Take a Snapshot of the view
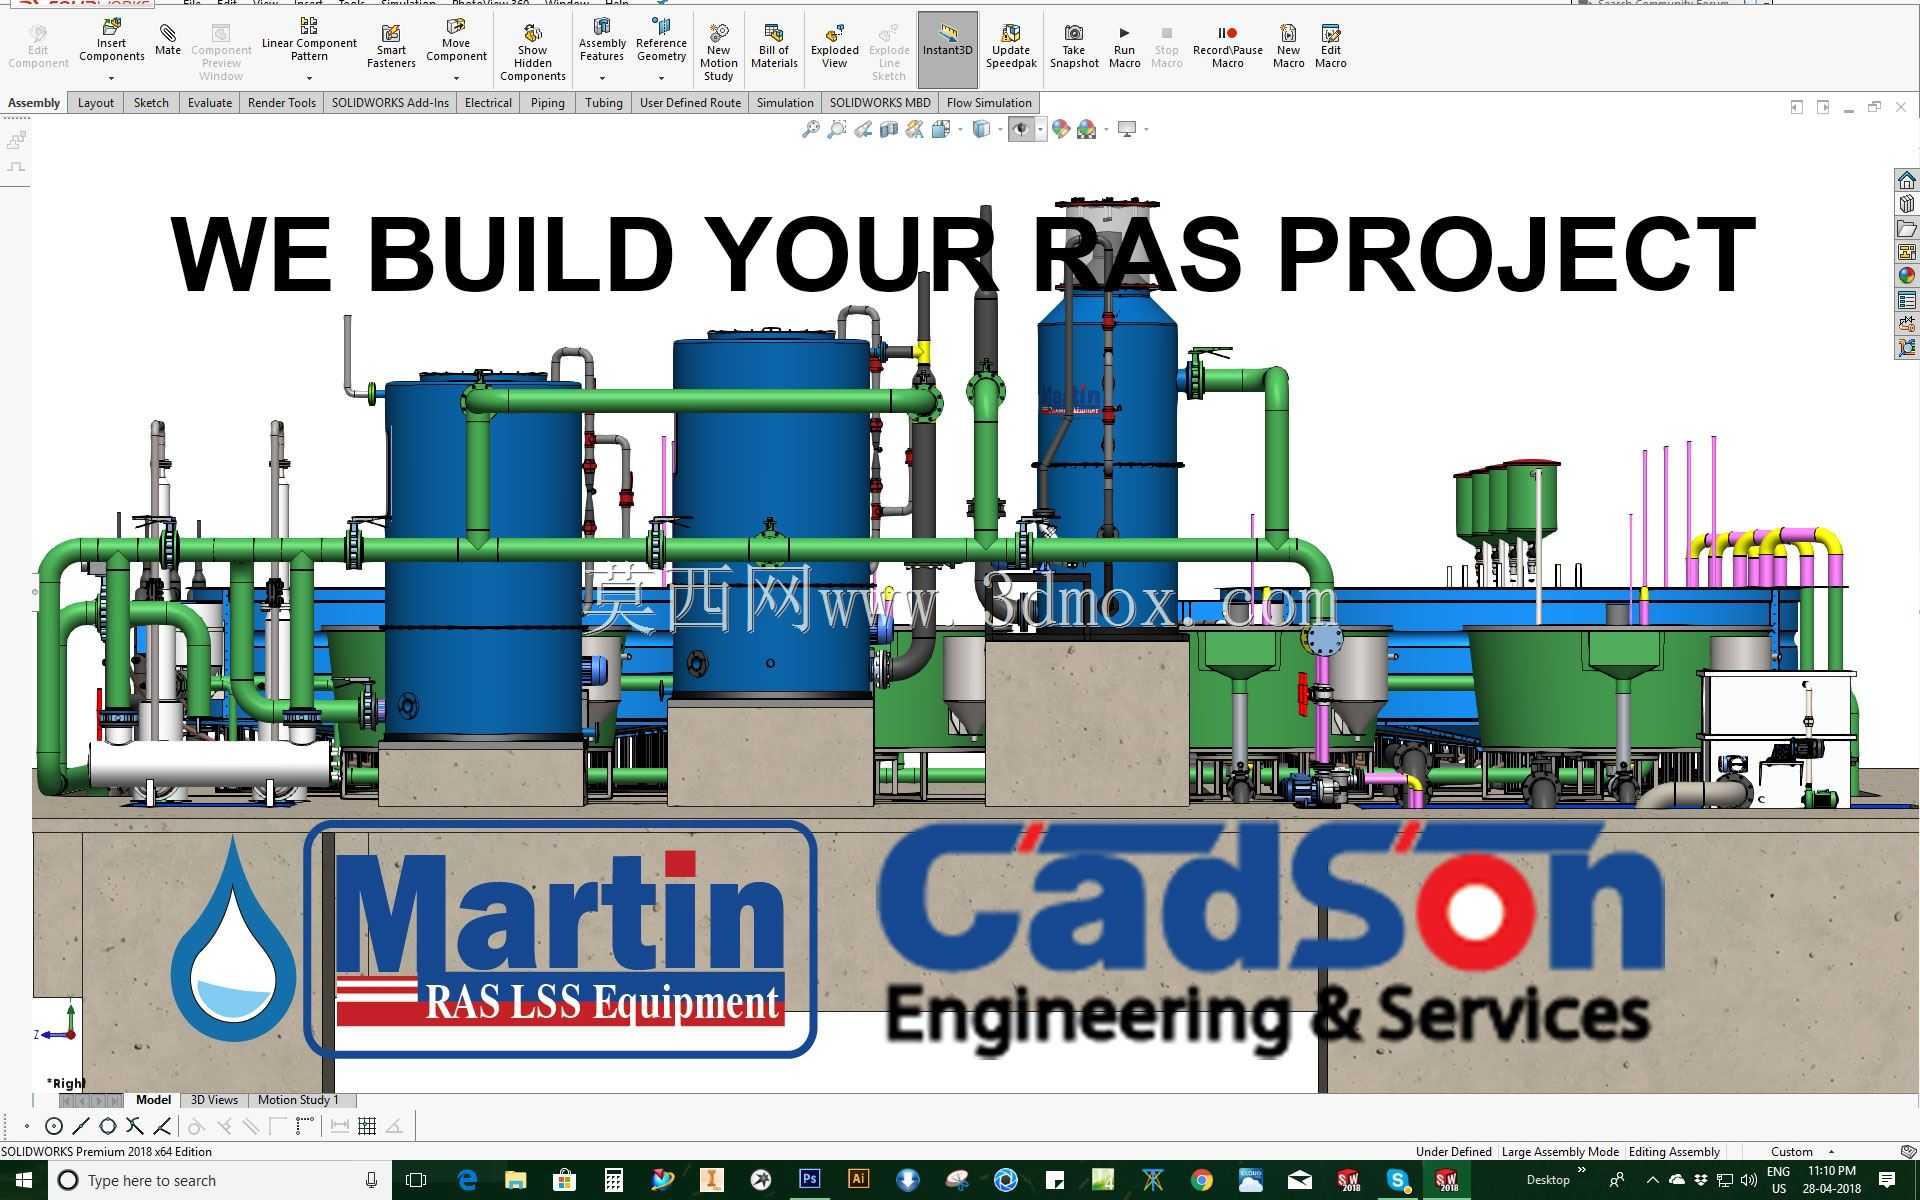Viewport: 1920px width, 1200px height. pos(1074,47)
